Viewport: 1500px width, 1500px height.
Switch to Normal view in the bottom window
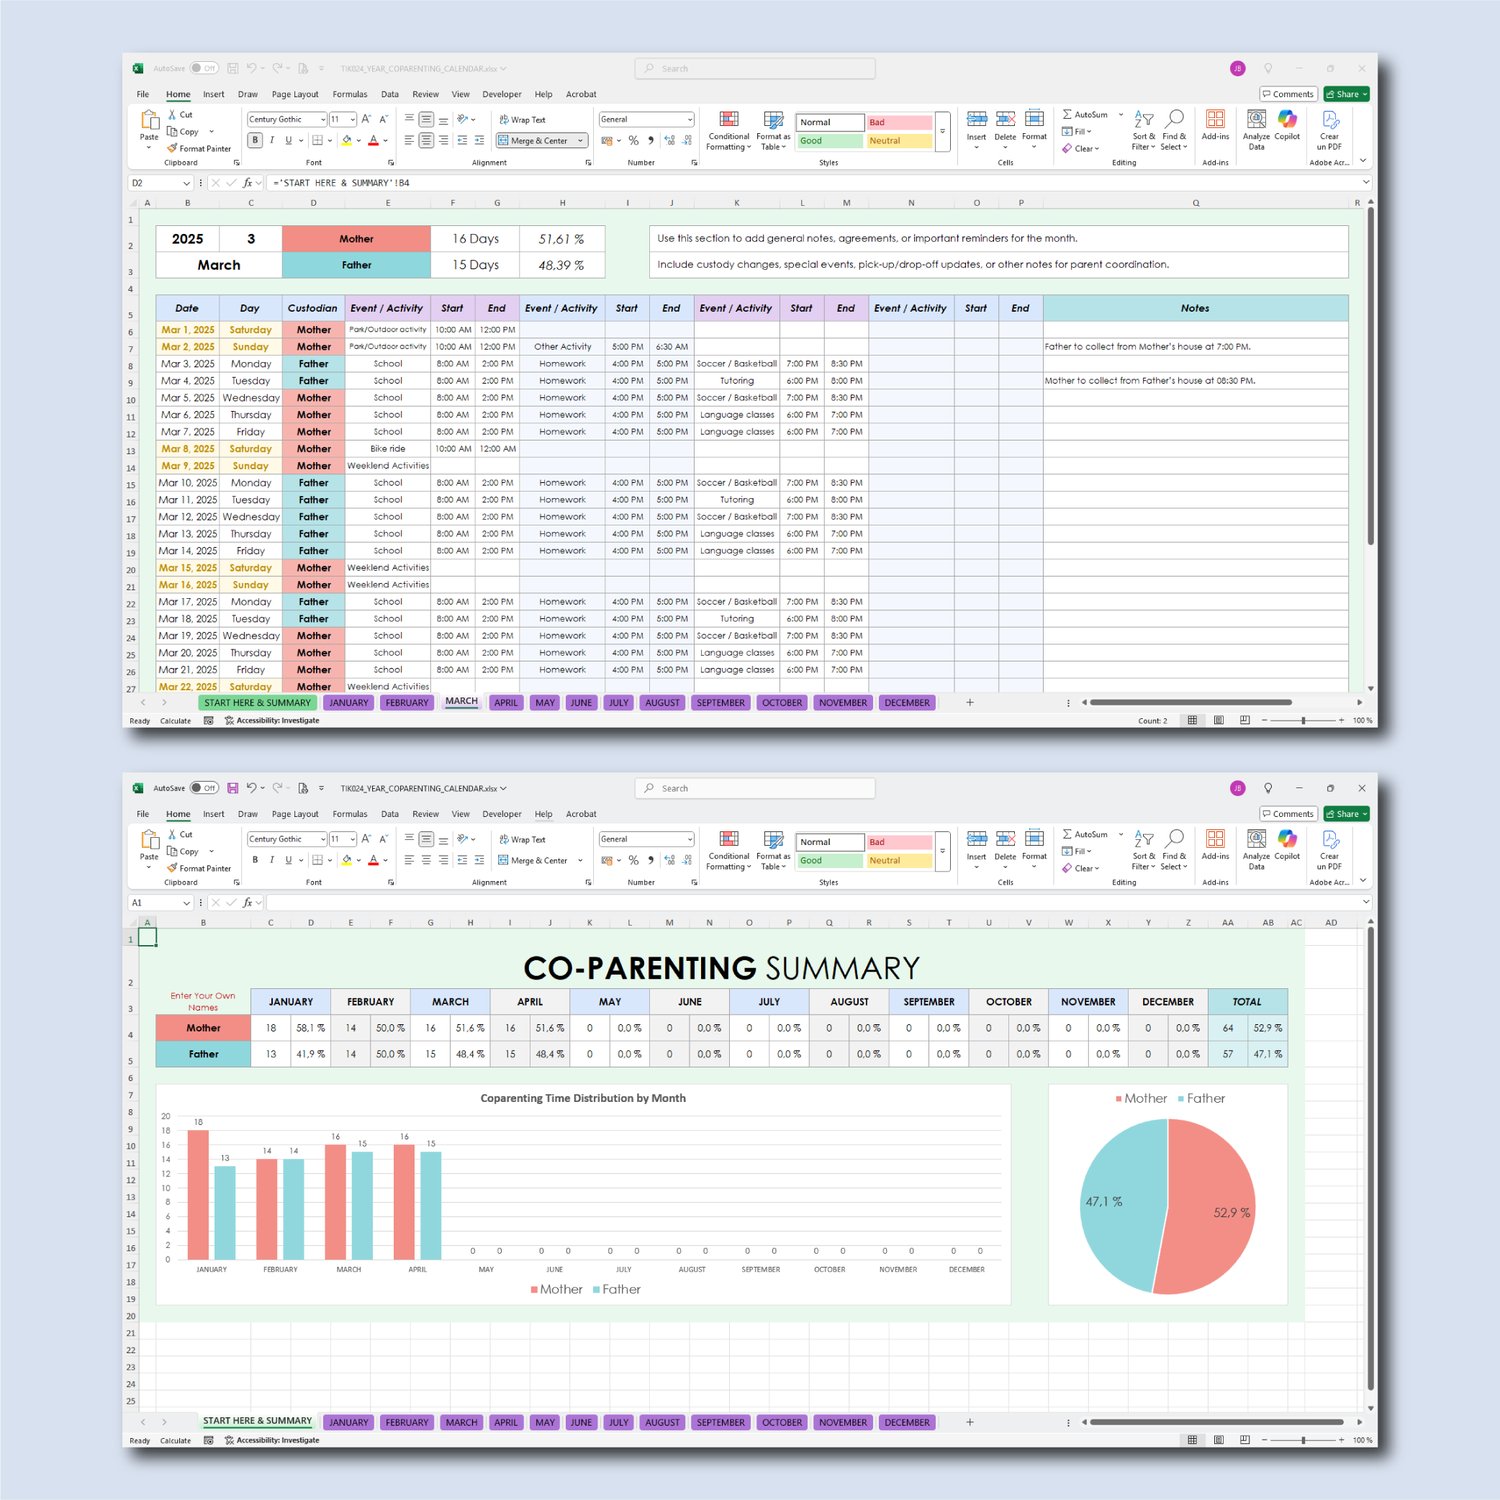tap(1192, 1440)
